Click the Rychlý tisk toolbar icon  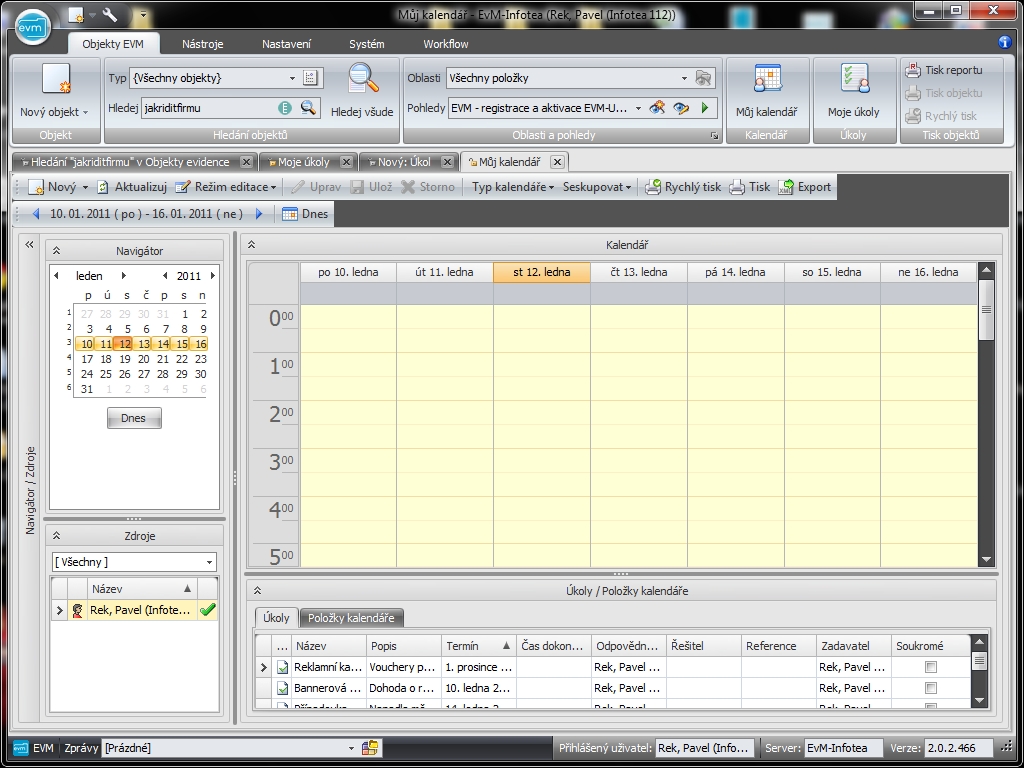pyautogui.click(x=653, y=187)
